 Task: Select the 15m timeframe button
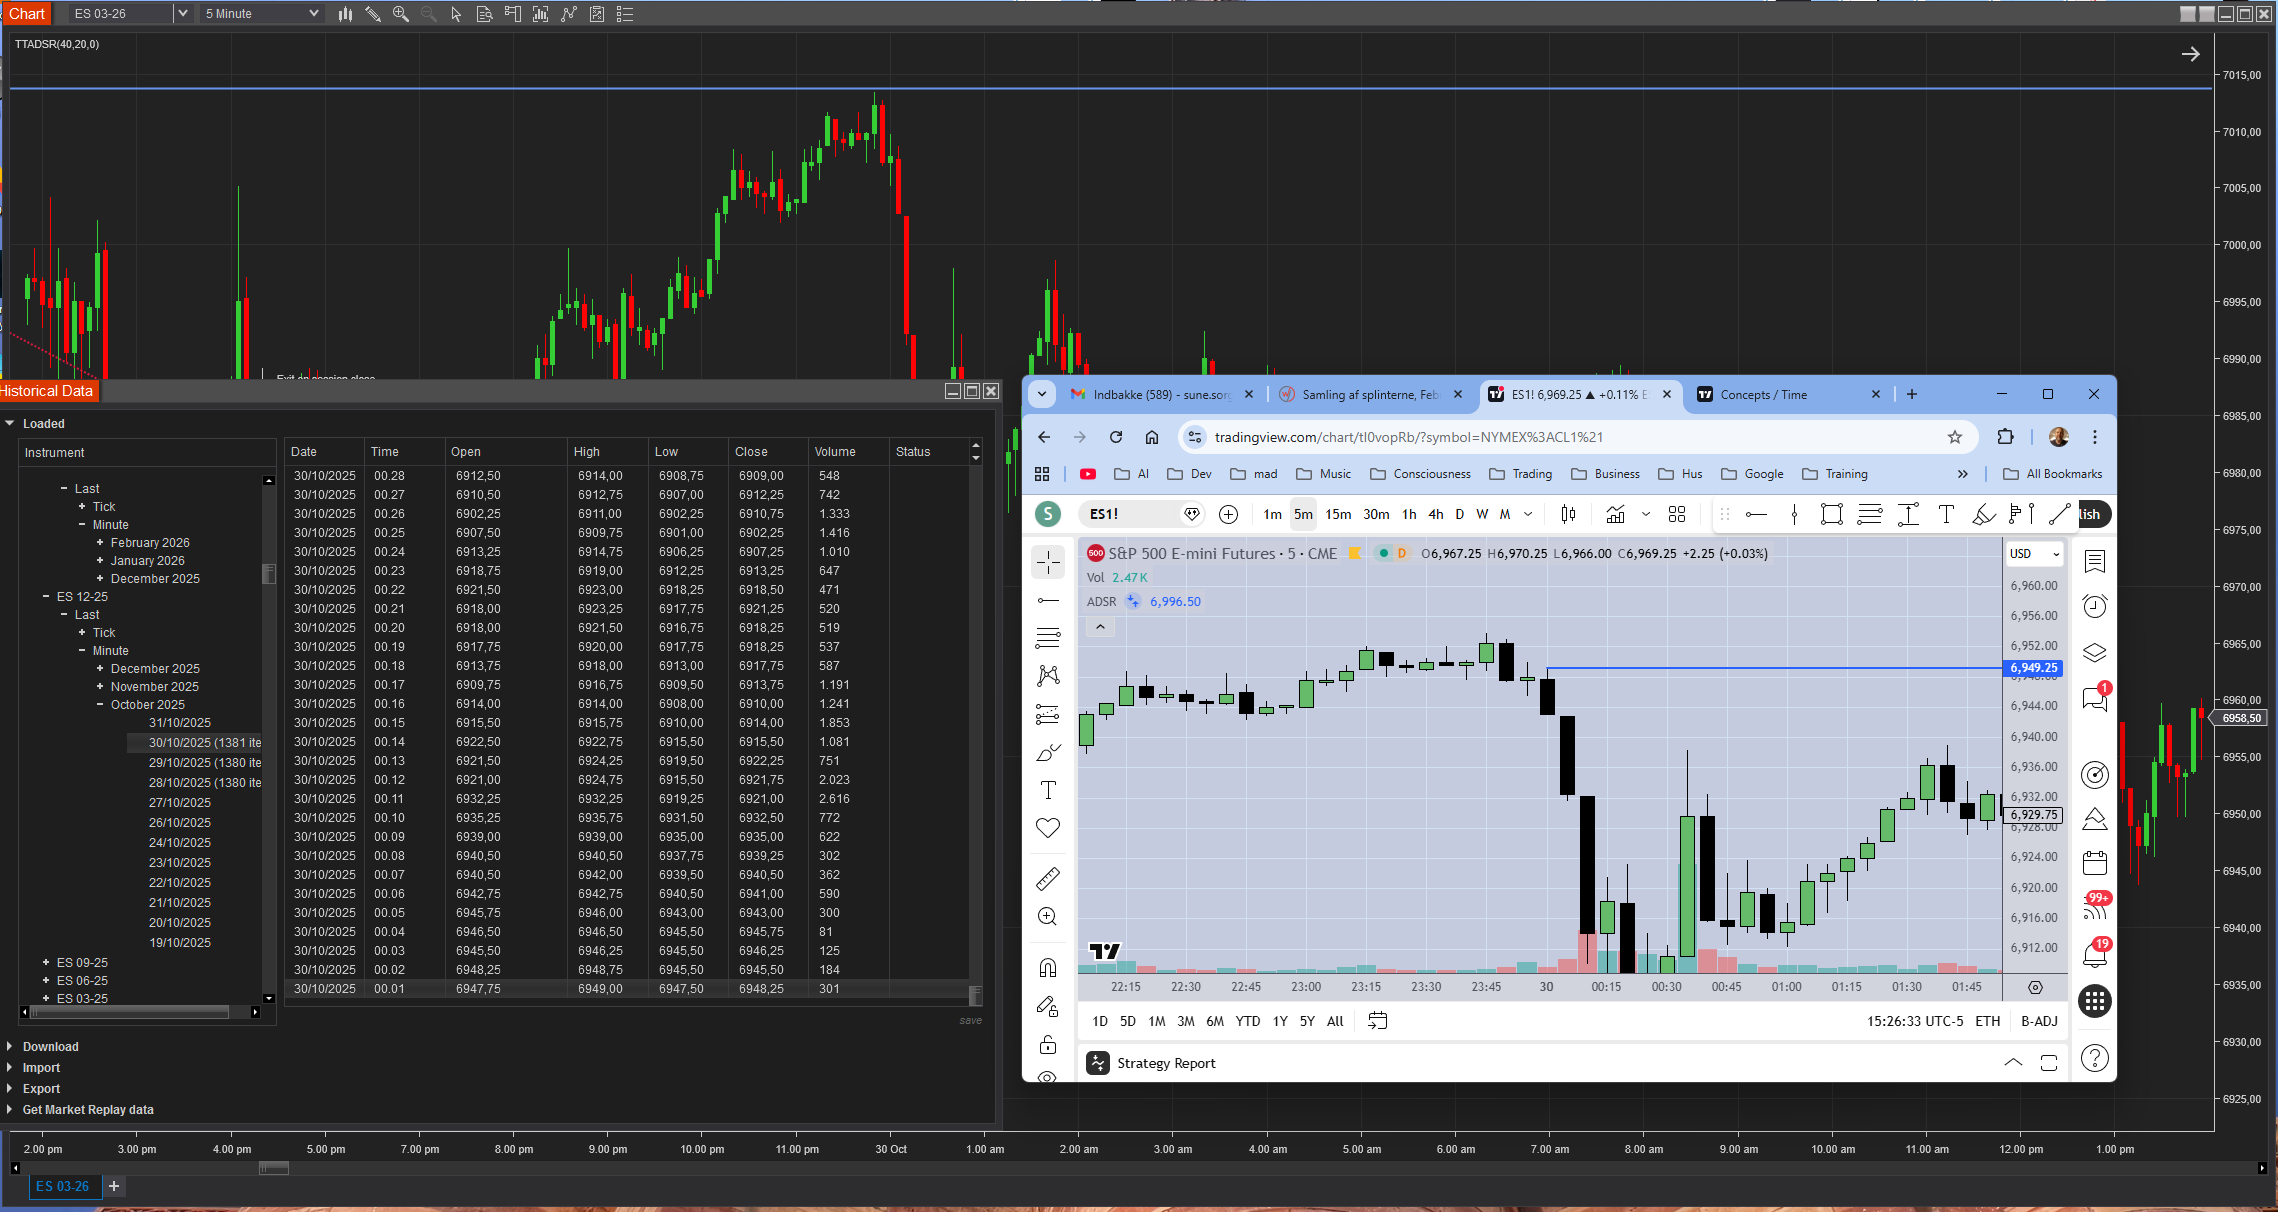coord(1338,514)
